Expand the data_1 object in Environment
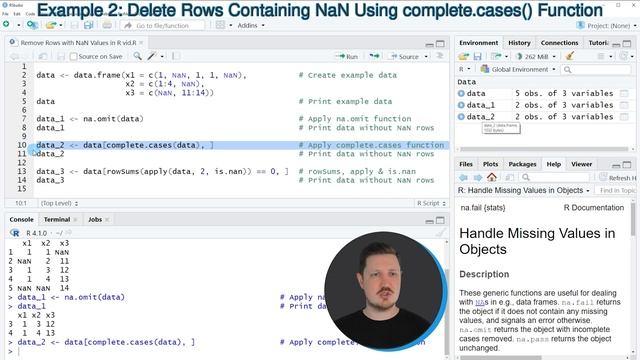Image resolution: width=640 pixels, height=360 pixels. 461,105
